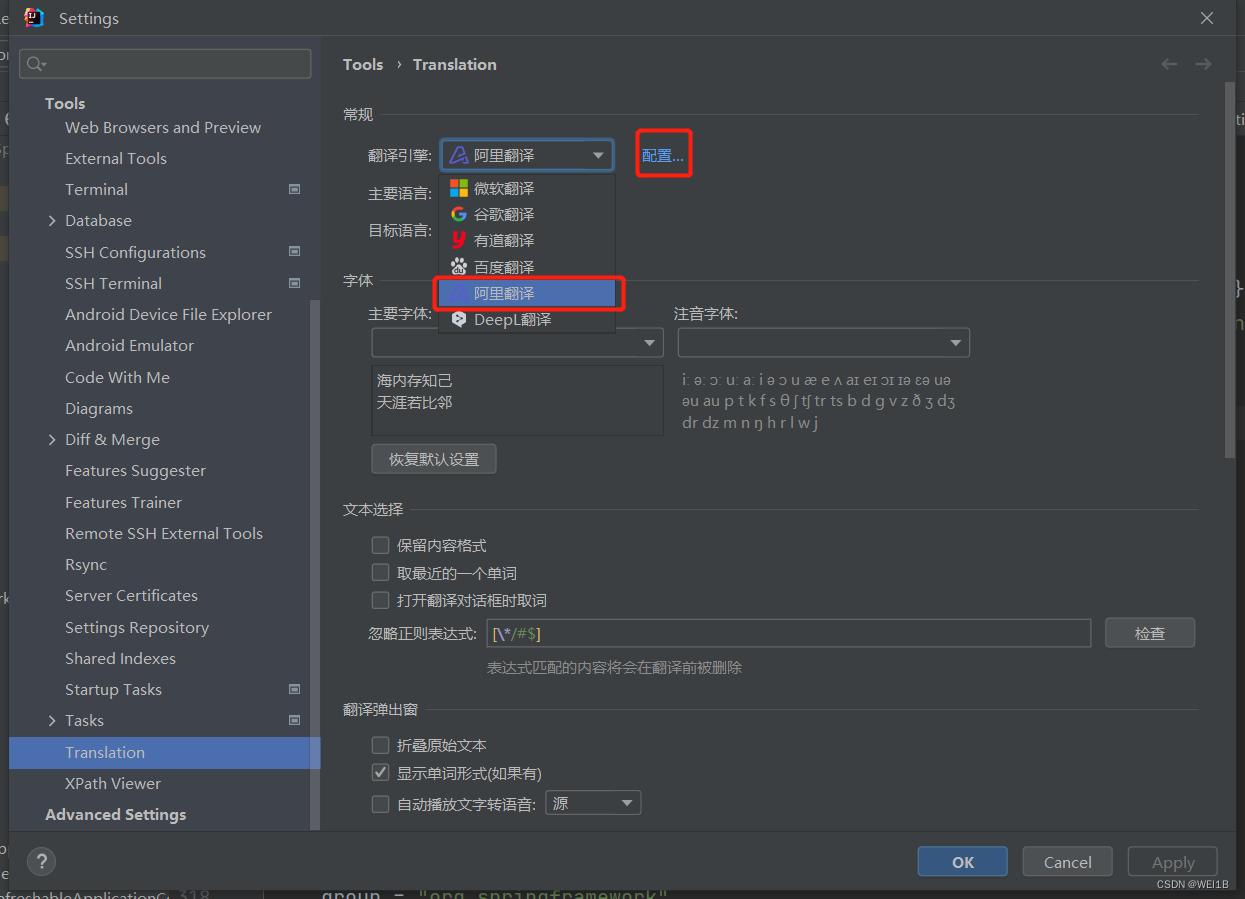Select Shared Indexes in the tree
The width and height of the screenshot is (1245, 899).
click(120, 658)
